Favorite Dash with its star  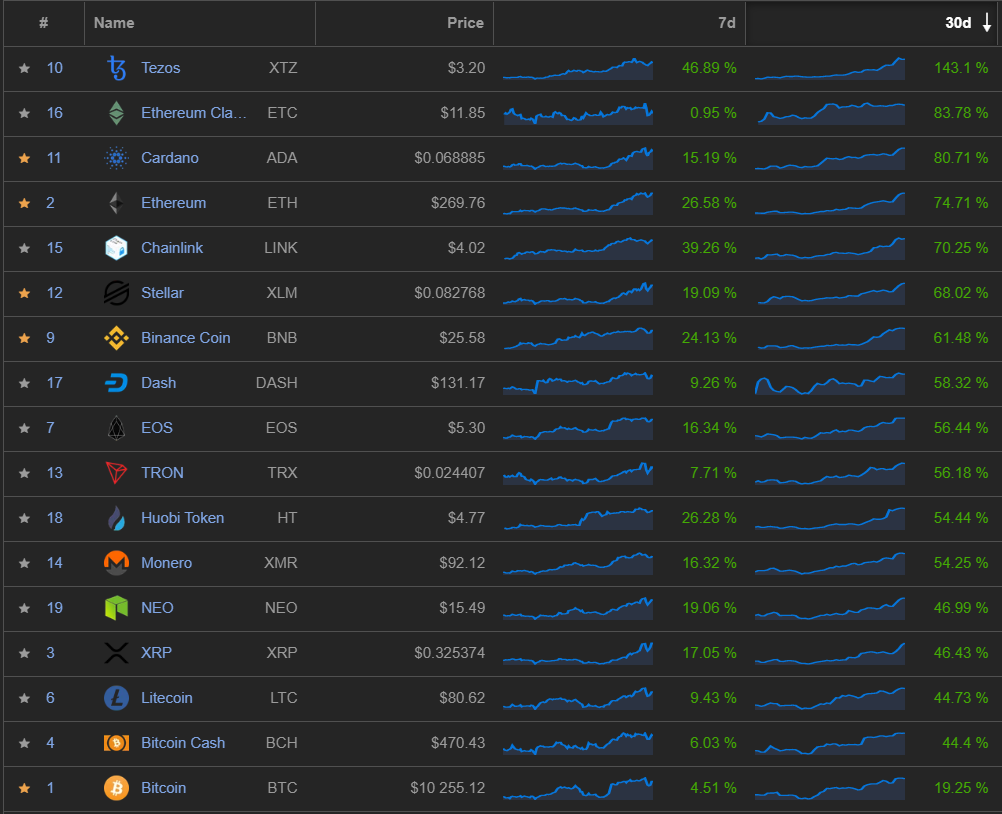tap(24, 383)
